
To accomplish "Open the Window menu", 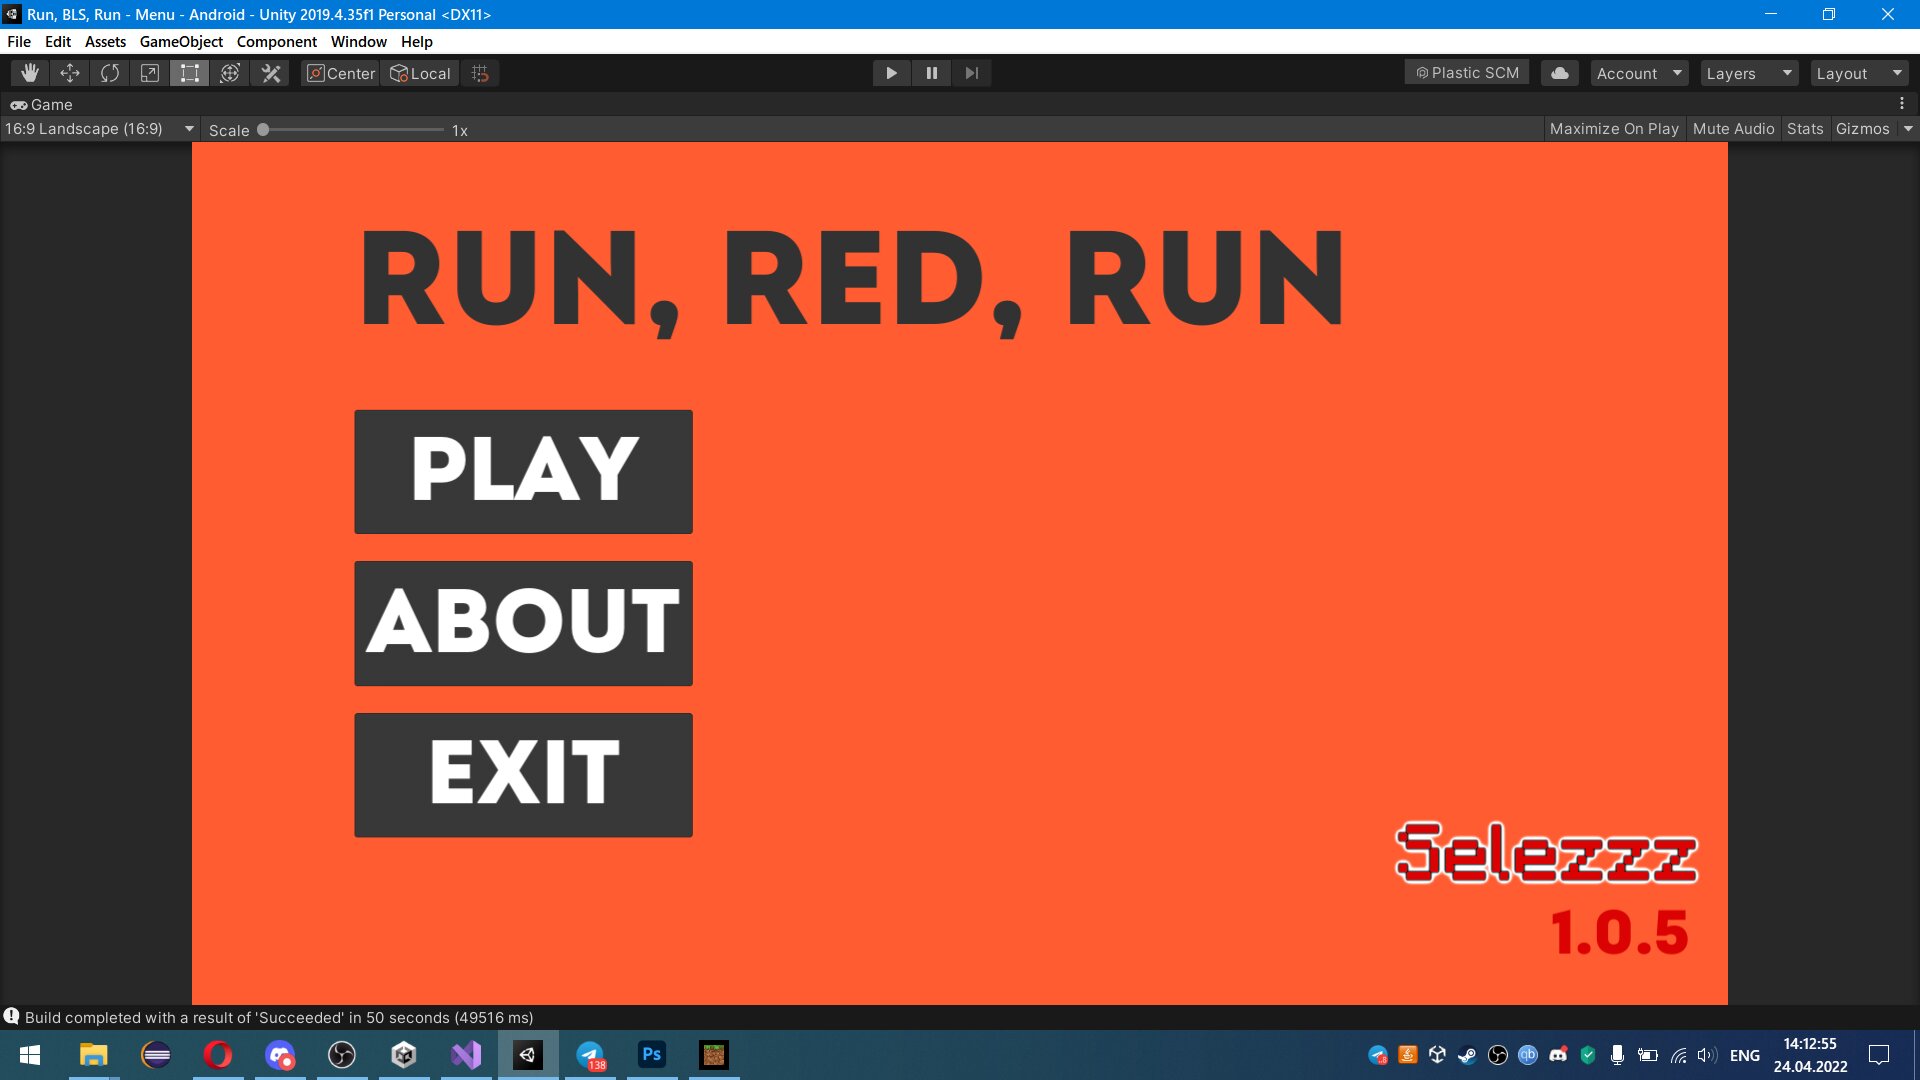I will pyautogui.click(x=356, y=41).
